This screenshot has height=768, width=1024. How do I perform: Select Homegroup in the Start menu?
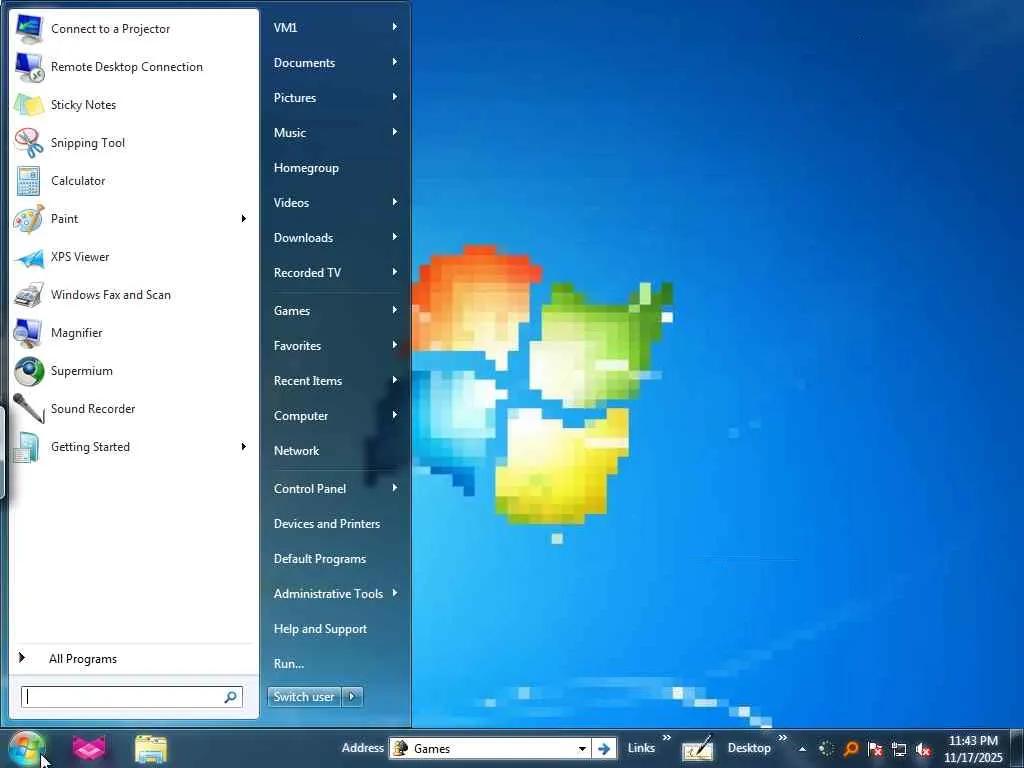[336, 168]
